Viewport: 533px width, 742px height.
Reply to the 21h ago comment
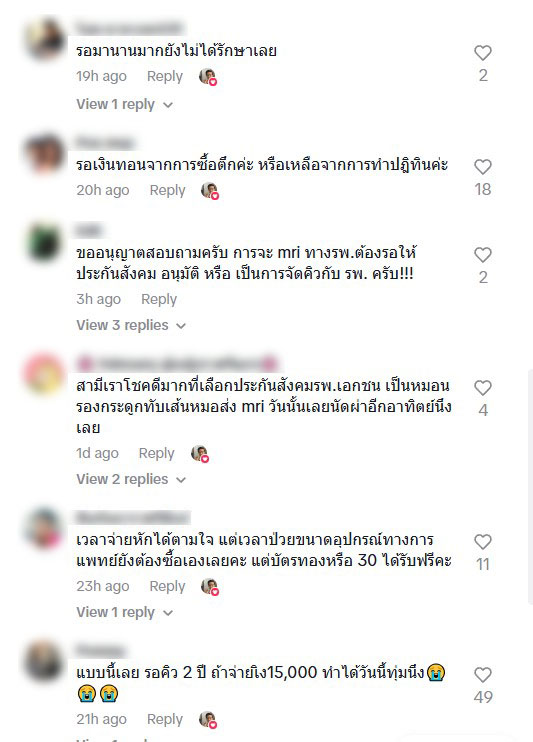coord(165,719)
